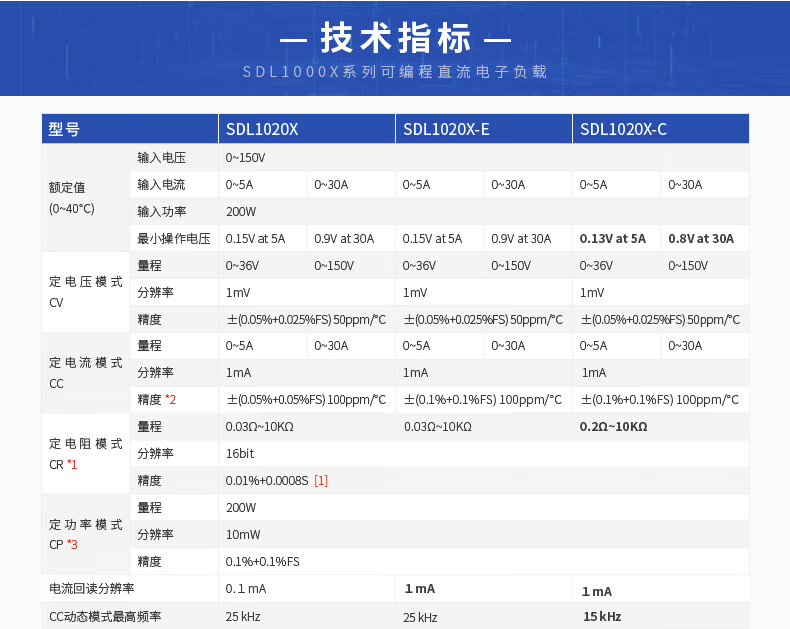Image resolution: width=790 pixels, height=629 pixels.
Task: Click the 输入电压 row label
Action: (x=161, y=158)
